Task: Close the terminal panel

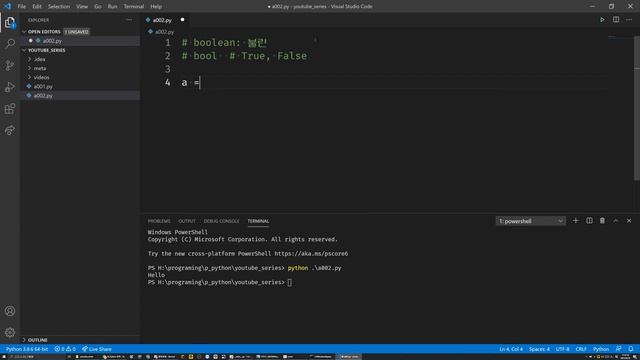Action: pos(629,220)
